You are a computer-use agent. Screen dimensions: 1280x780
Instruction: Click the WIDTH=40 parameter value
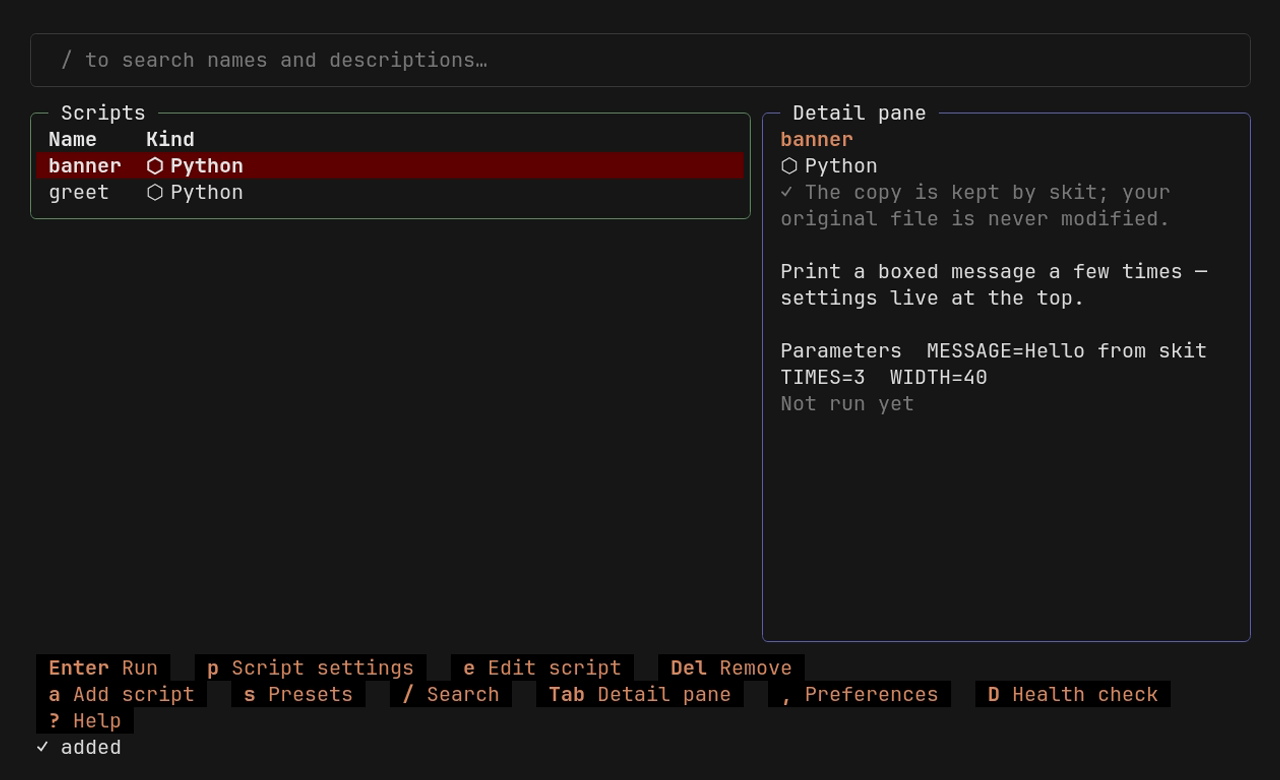[939, 378]
